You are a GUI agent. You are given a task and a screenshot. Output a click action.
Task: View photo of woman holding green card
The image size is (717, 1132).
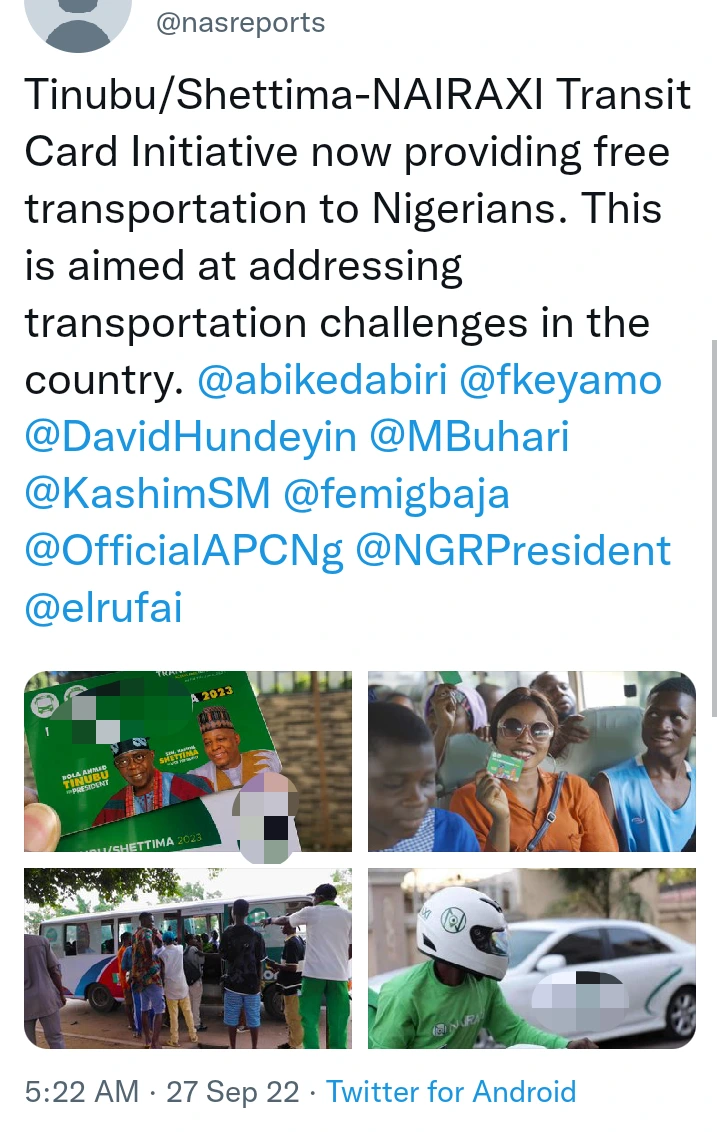point(531,762)
